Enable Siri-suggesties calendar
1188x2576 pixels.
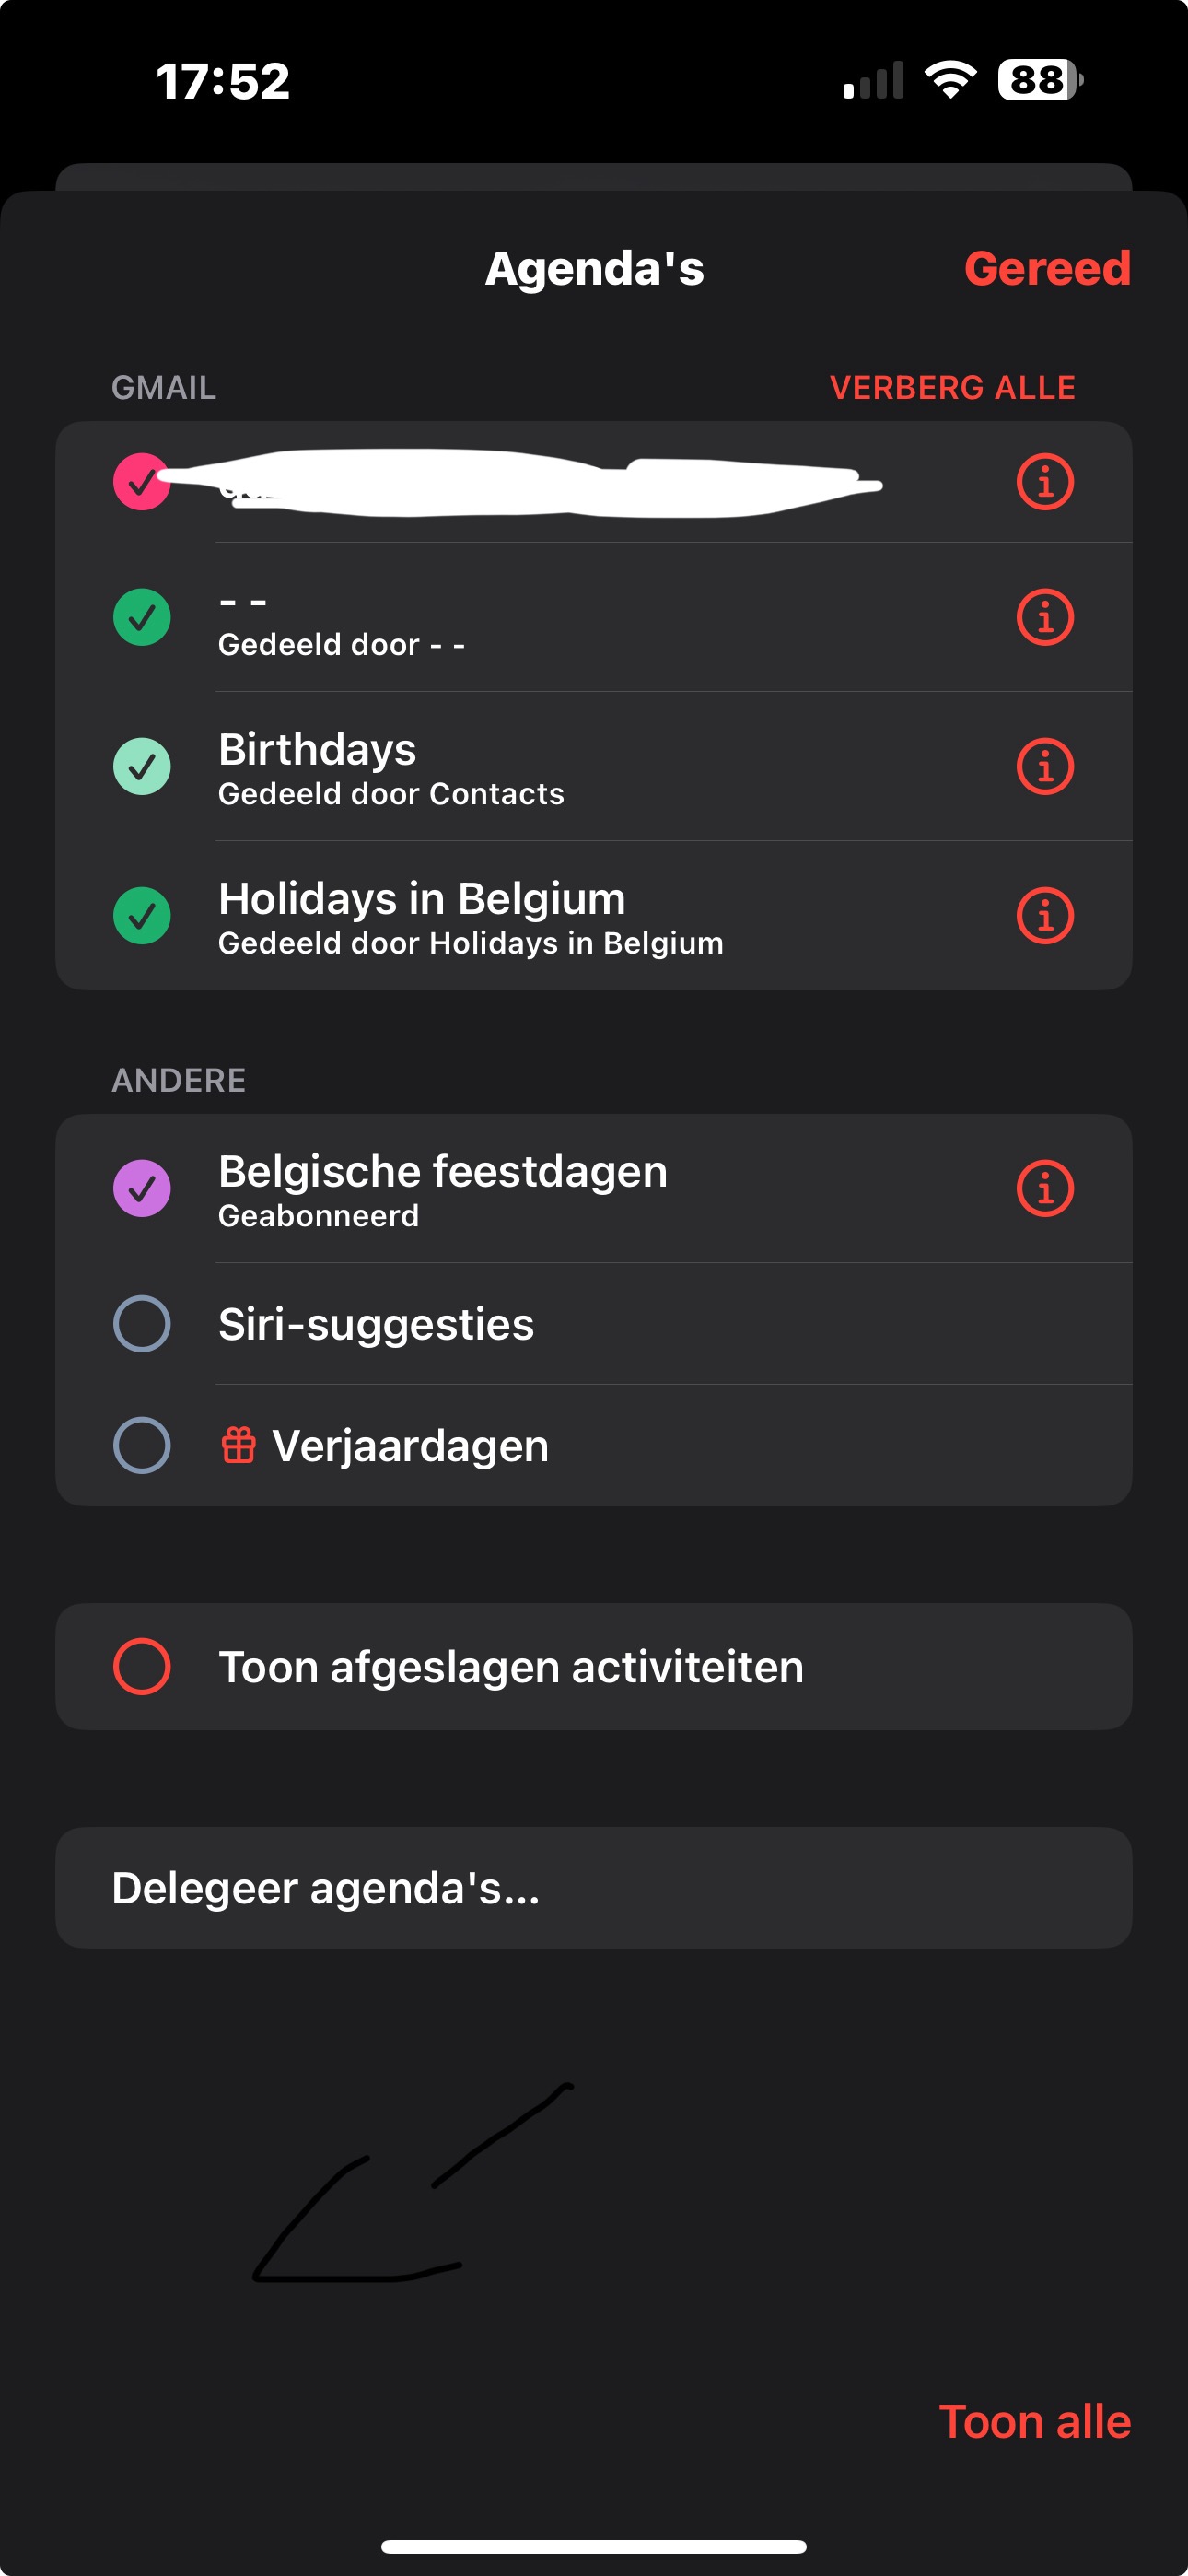(142, 1324)
